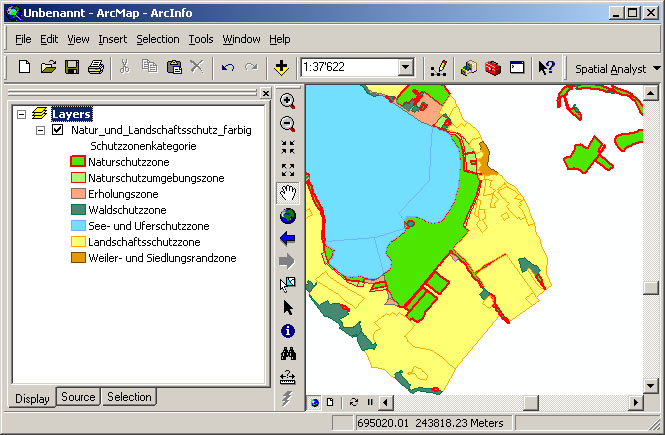Screen dimensions: 665x435
Task: Uncheck the Natur_und_Landschaftsschutz_farbig layer
Action: 57,131
